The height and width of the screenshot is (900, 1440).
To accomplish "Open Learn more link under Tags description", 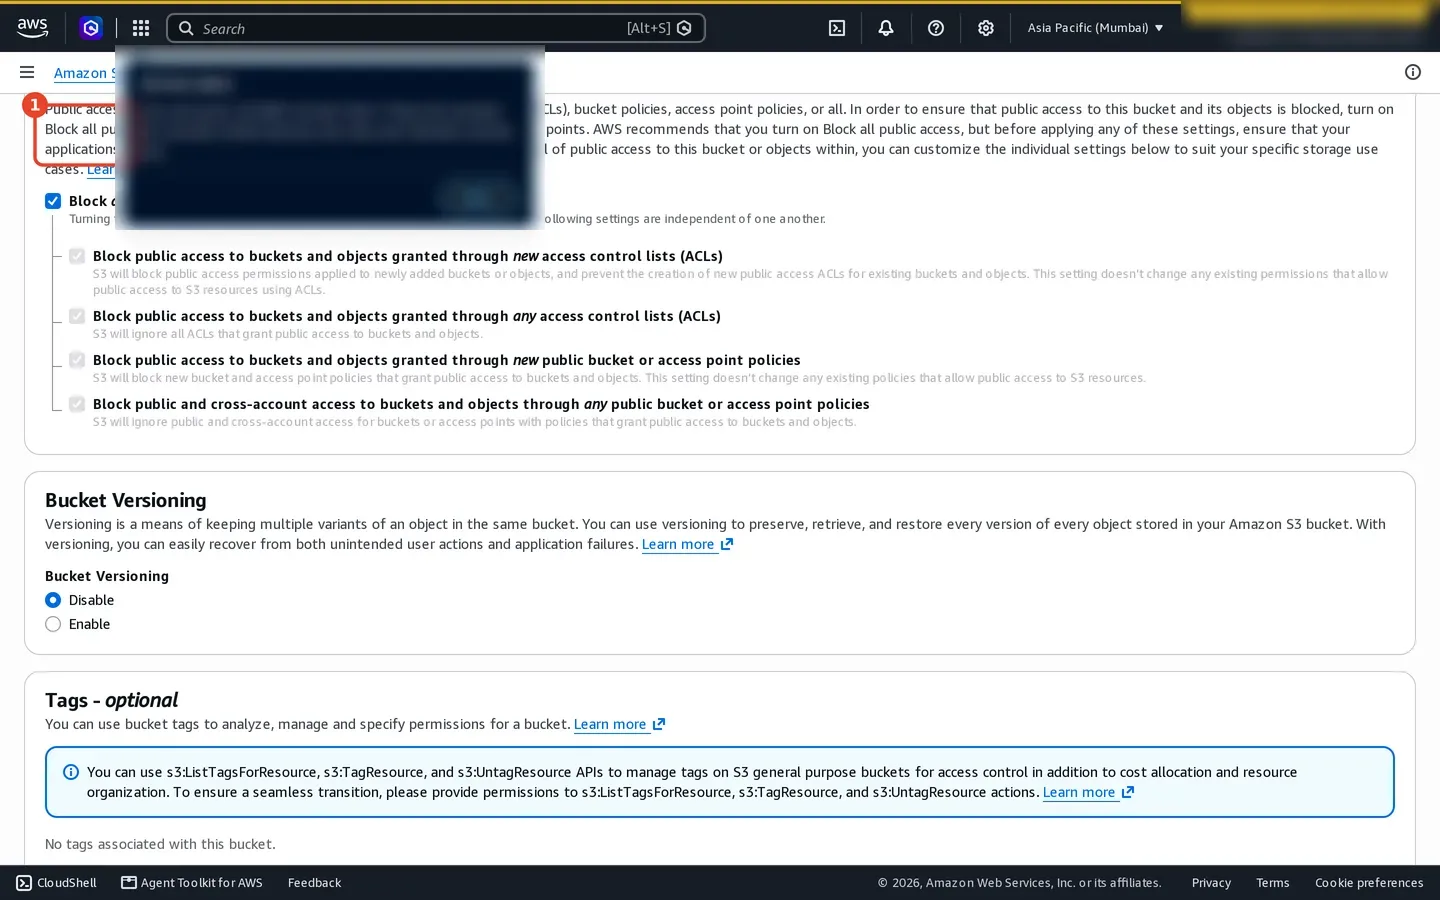I will [610, 724].
